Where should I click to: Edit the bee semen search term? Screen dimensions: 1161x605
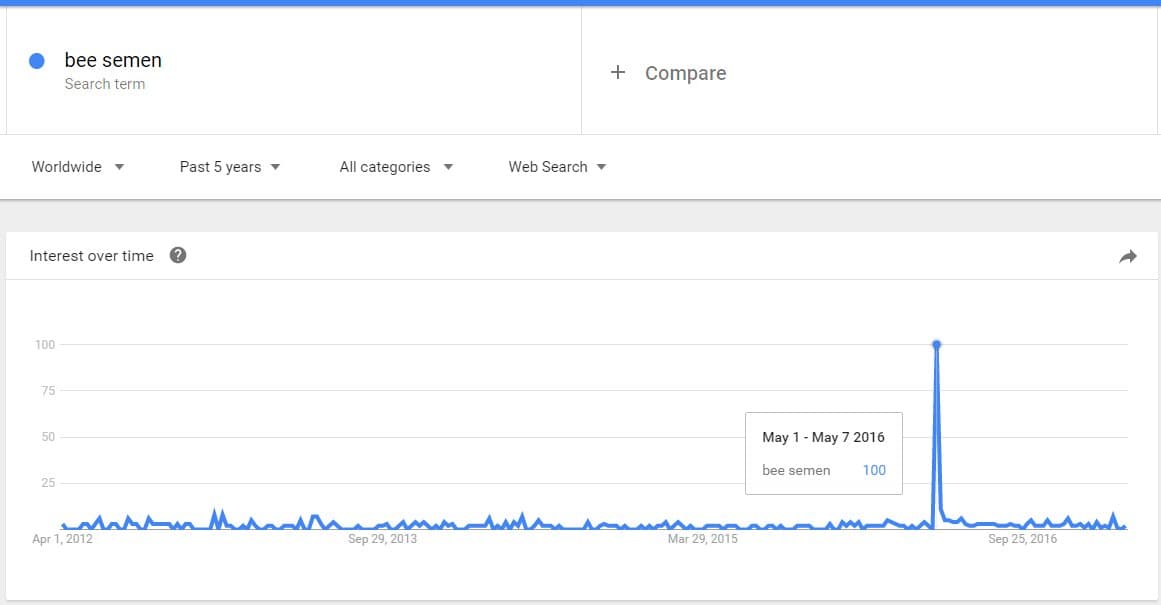[x=113, y=60]
